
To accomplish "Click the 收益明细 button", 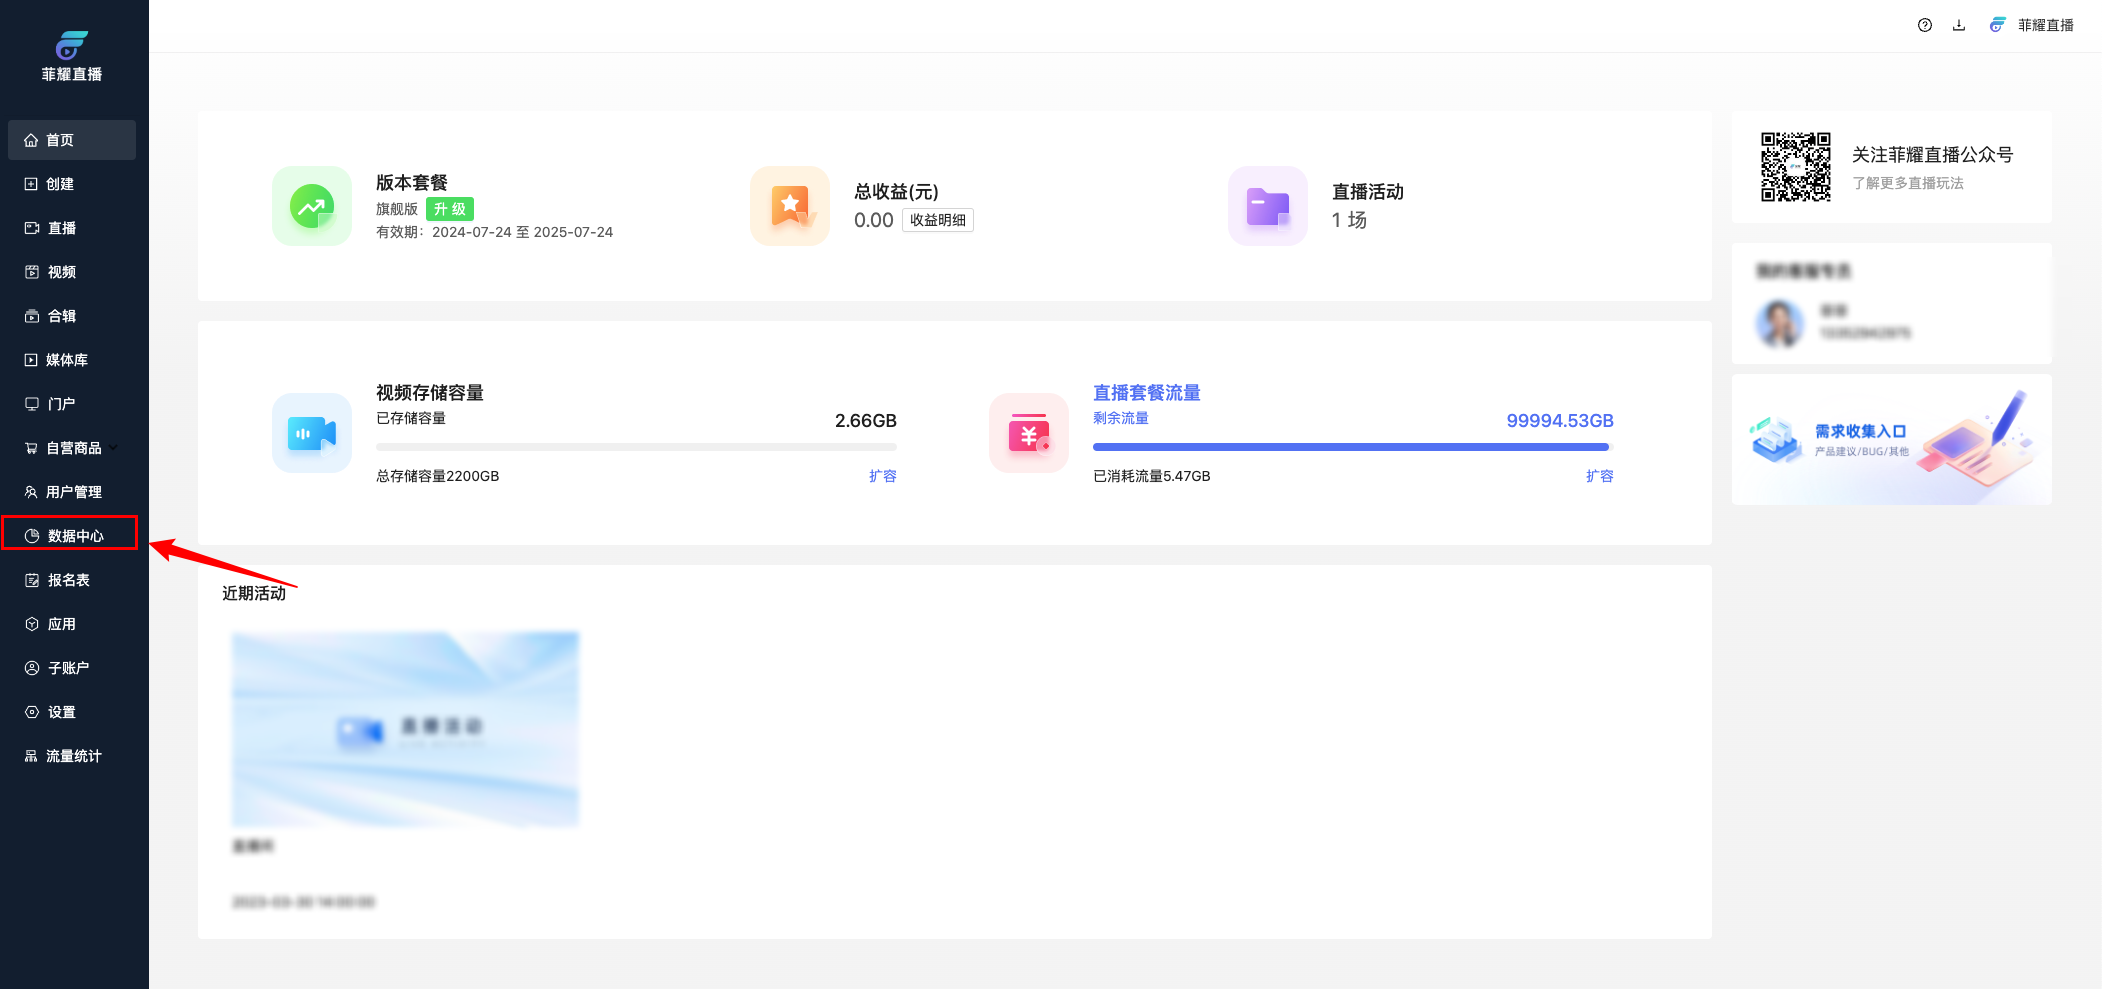I will (937, 220).
